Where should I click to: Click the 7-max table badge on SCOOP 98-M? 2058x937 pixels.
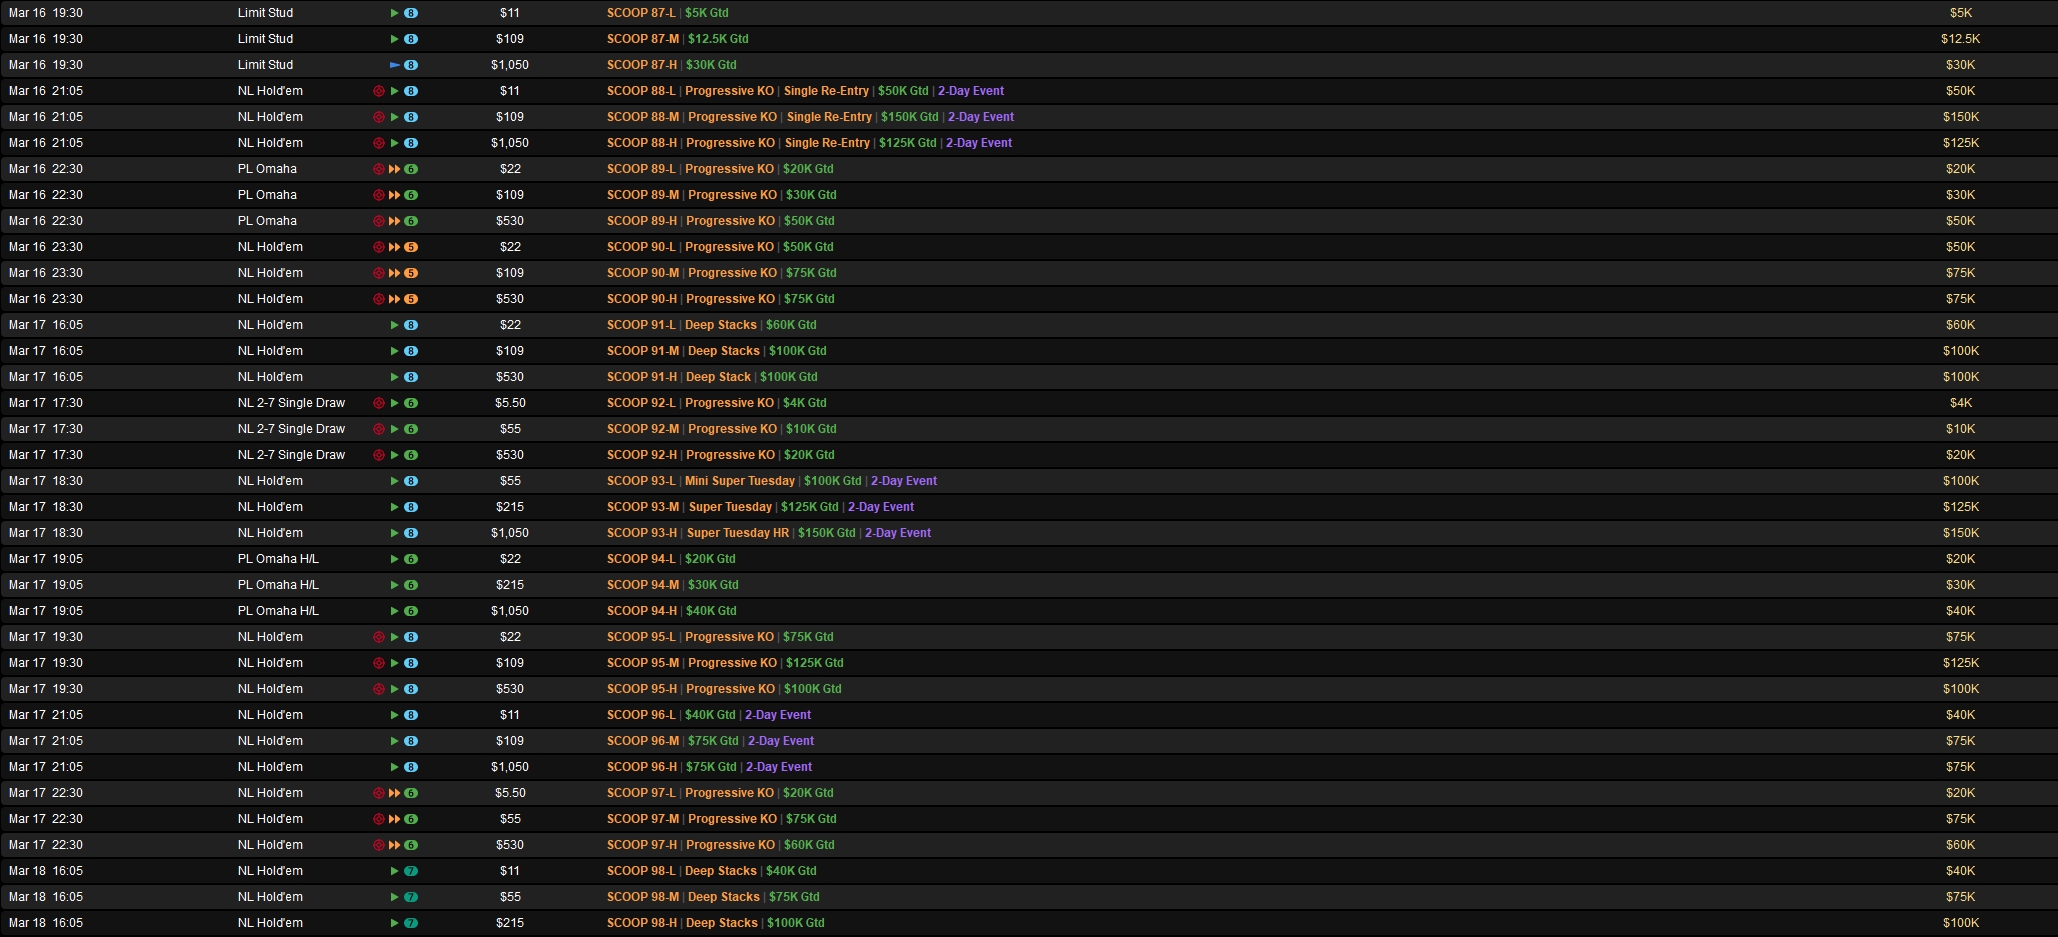411,897
